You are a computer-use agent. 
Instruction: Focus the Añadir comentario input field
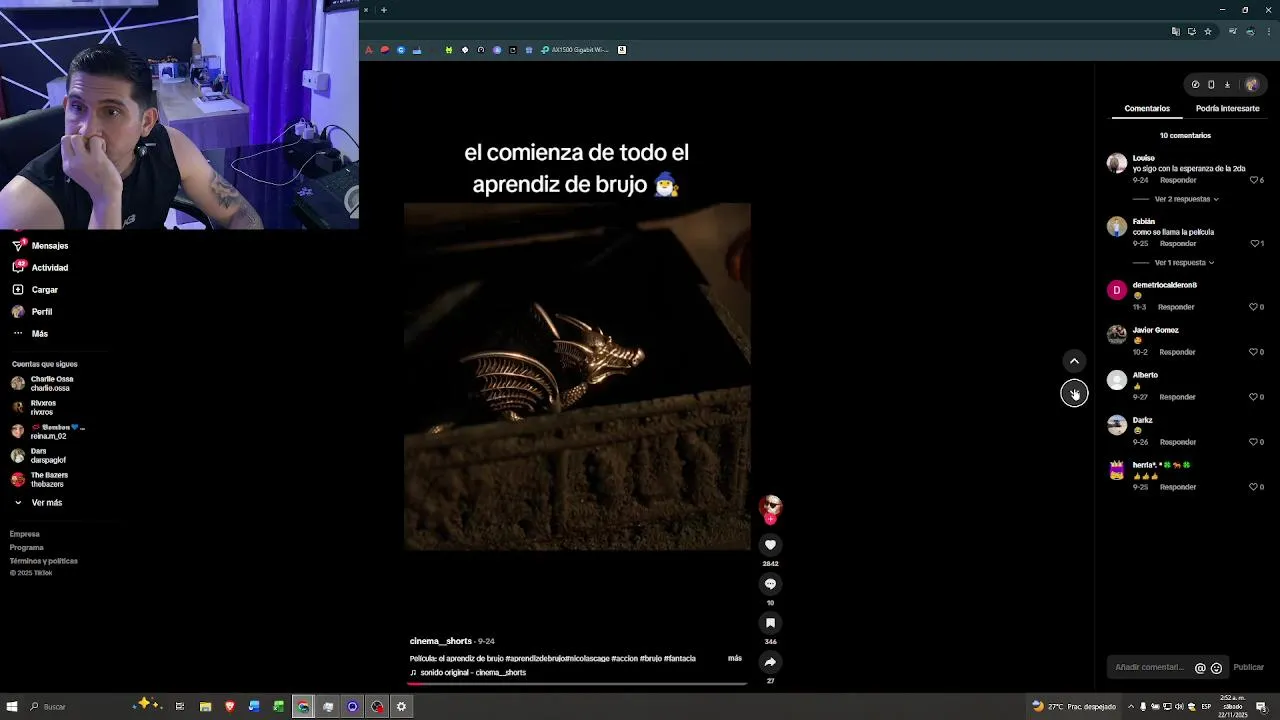click(1150, 667)
